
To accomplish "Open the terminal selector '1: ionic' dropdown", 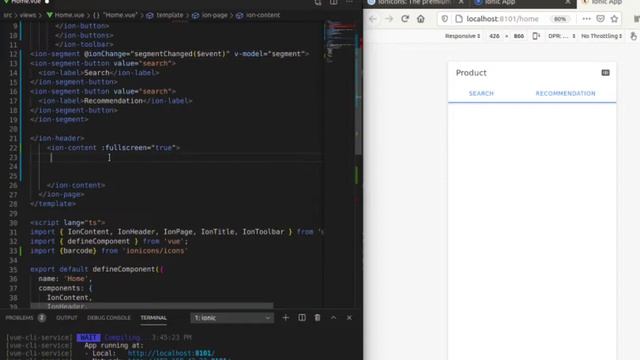I will (x=232, y=318).
